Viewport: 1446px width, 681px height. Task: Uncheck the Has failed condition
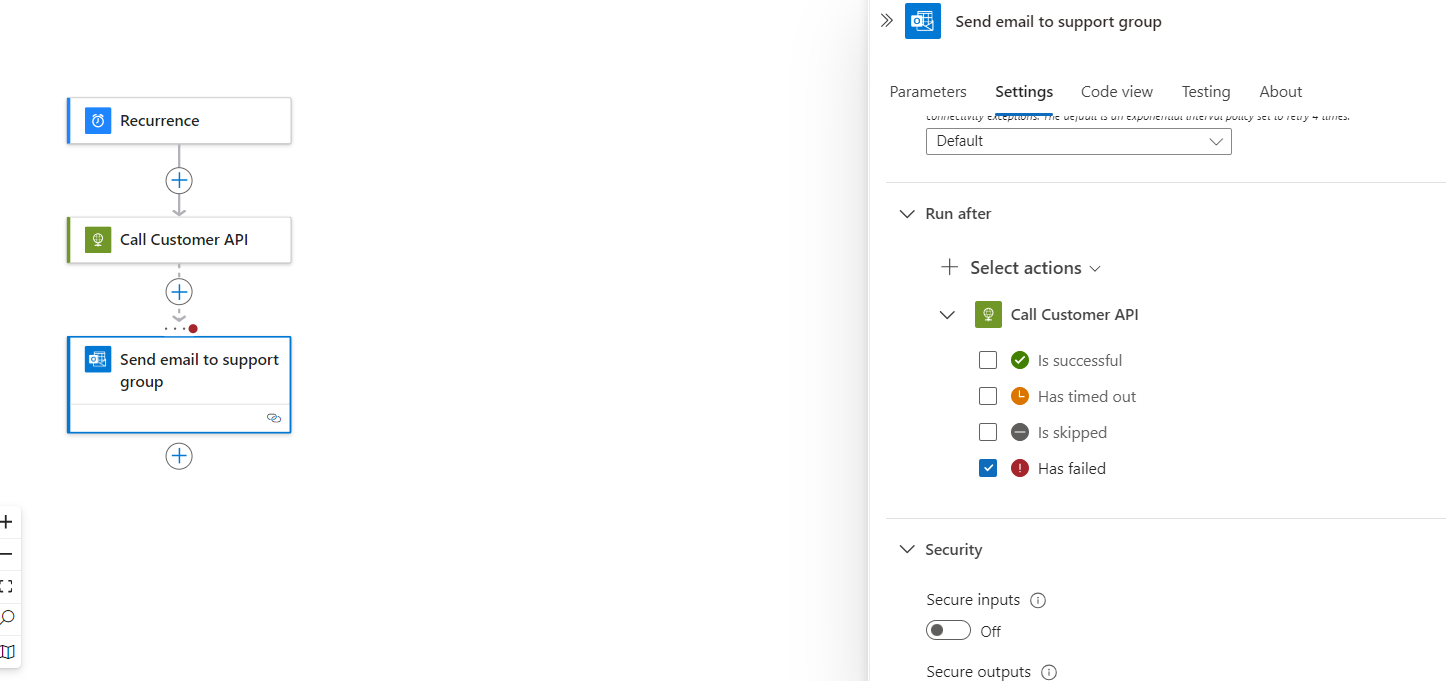(x=988, y=467)
